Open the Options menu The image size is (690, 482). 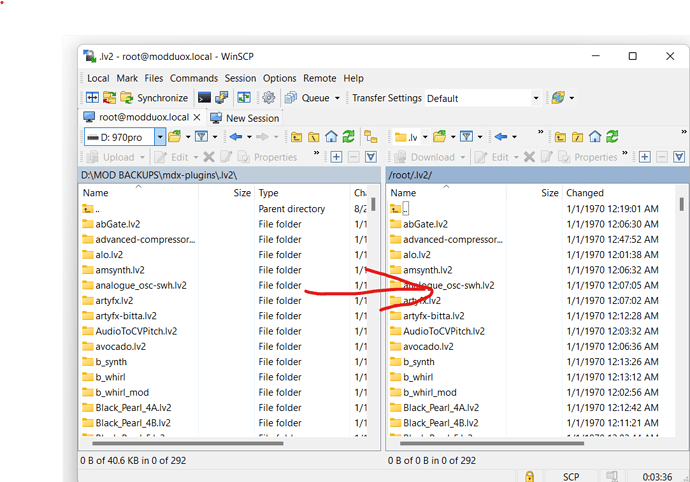pos(279,78)
